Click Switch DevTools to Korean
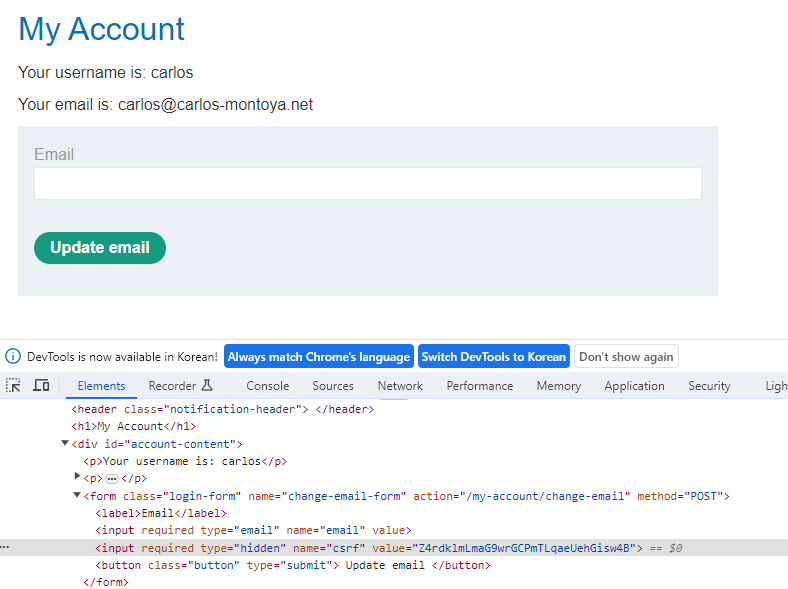 pyautogui.click(x=494, y=356)
